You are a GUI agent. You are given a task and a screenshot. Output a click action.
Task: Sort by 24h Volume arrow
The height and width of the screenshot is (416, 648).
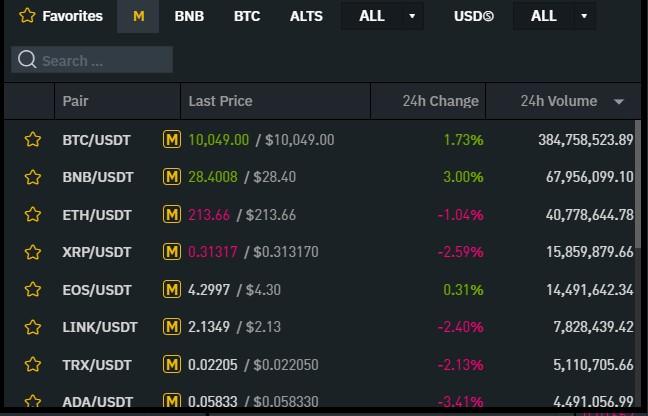point(619,102)
